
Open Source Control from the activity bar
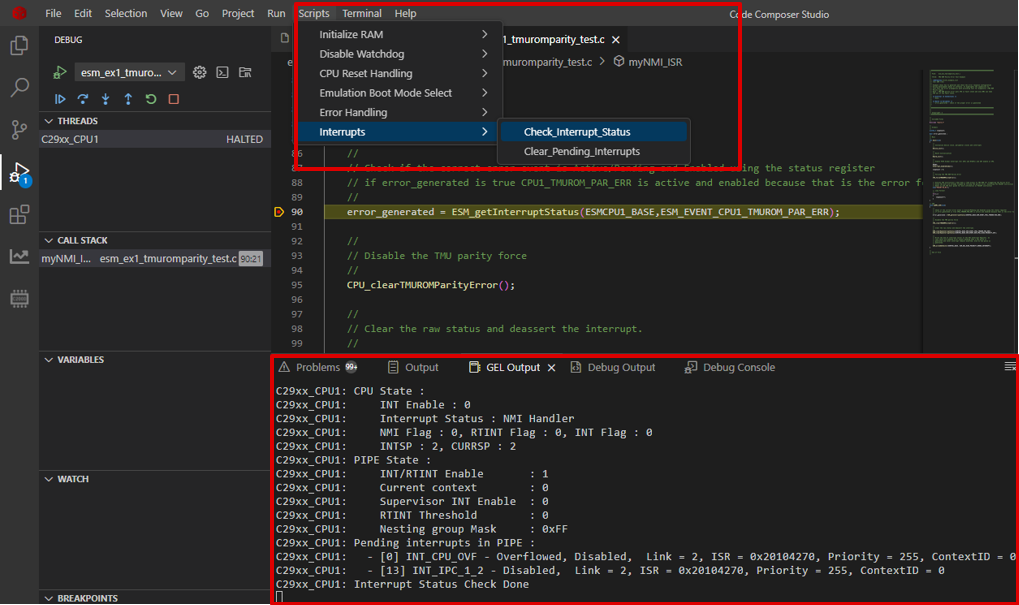pos(19,131)
